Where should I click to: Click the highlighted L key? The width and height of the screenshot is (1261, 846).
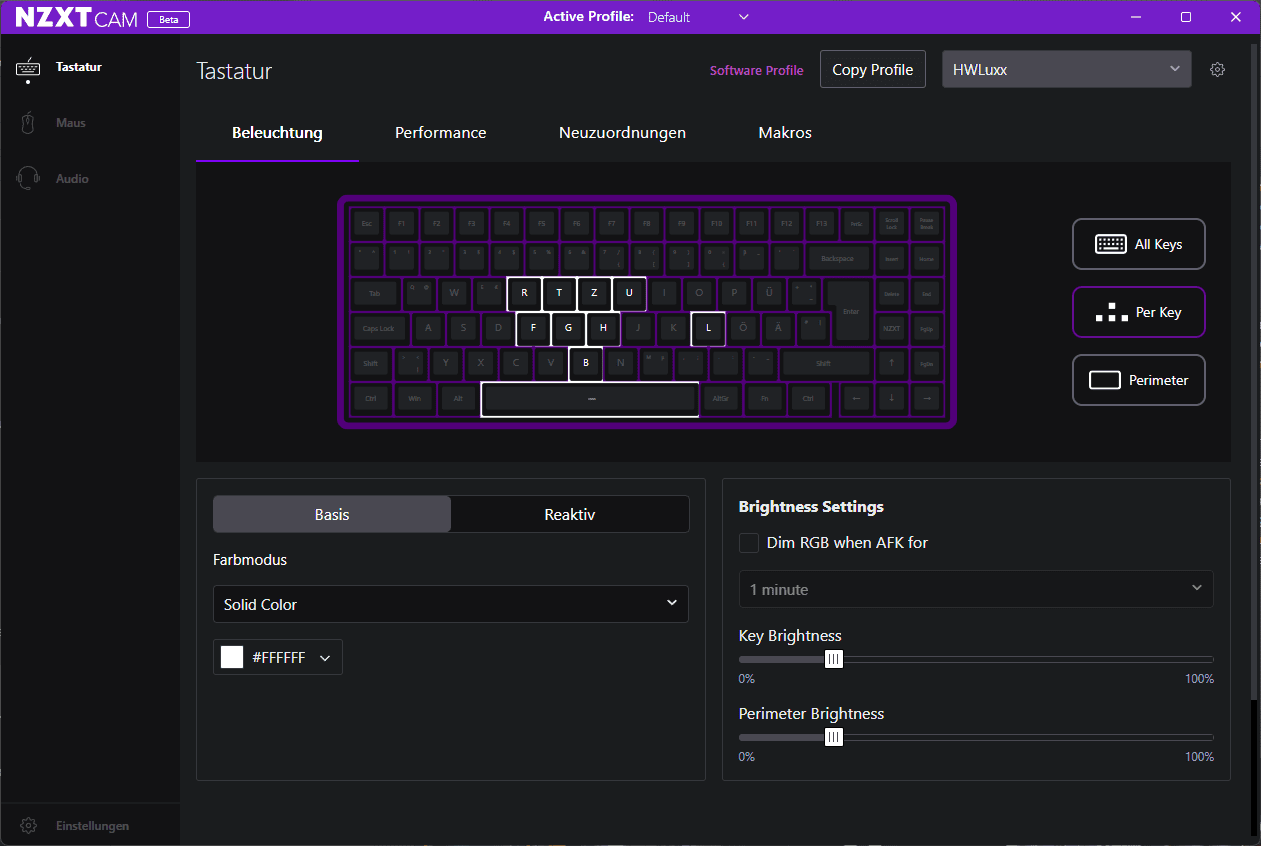pyautogui.click(x=708, y=328)
